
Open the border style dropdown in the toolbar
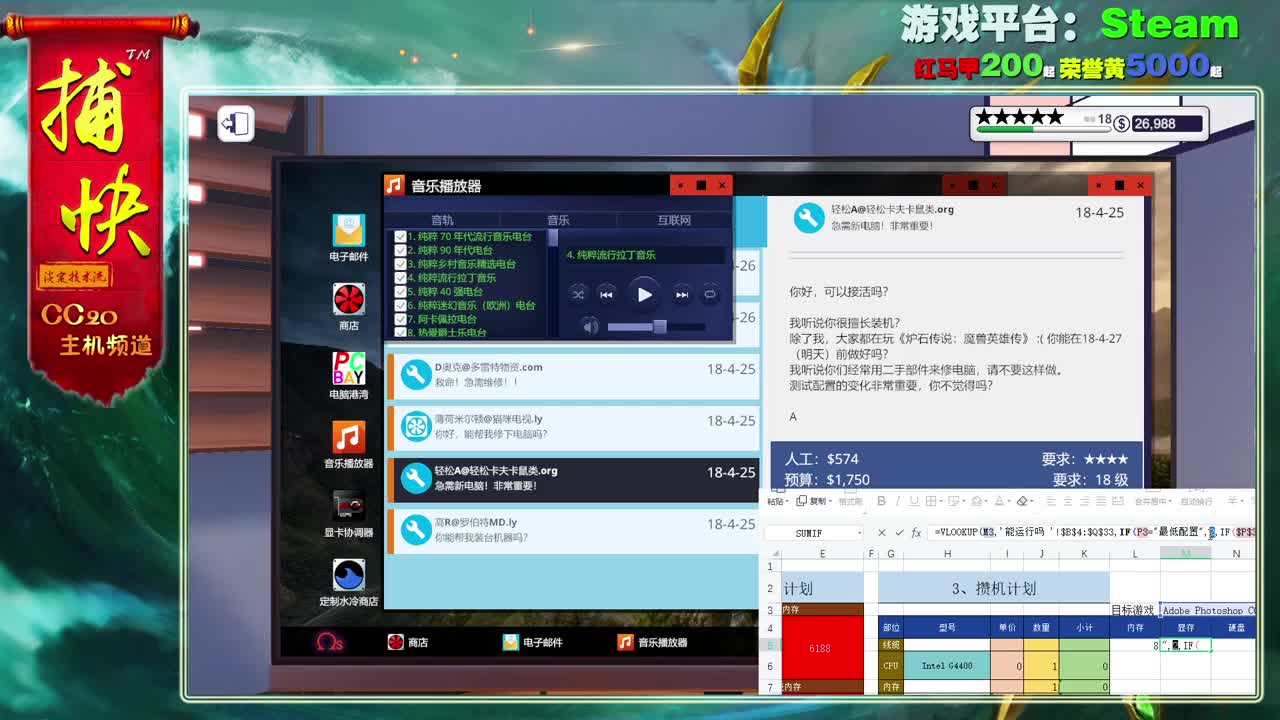940,501
